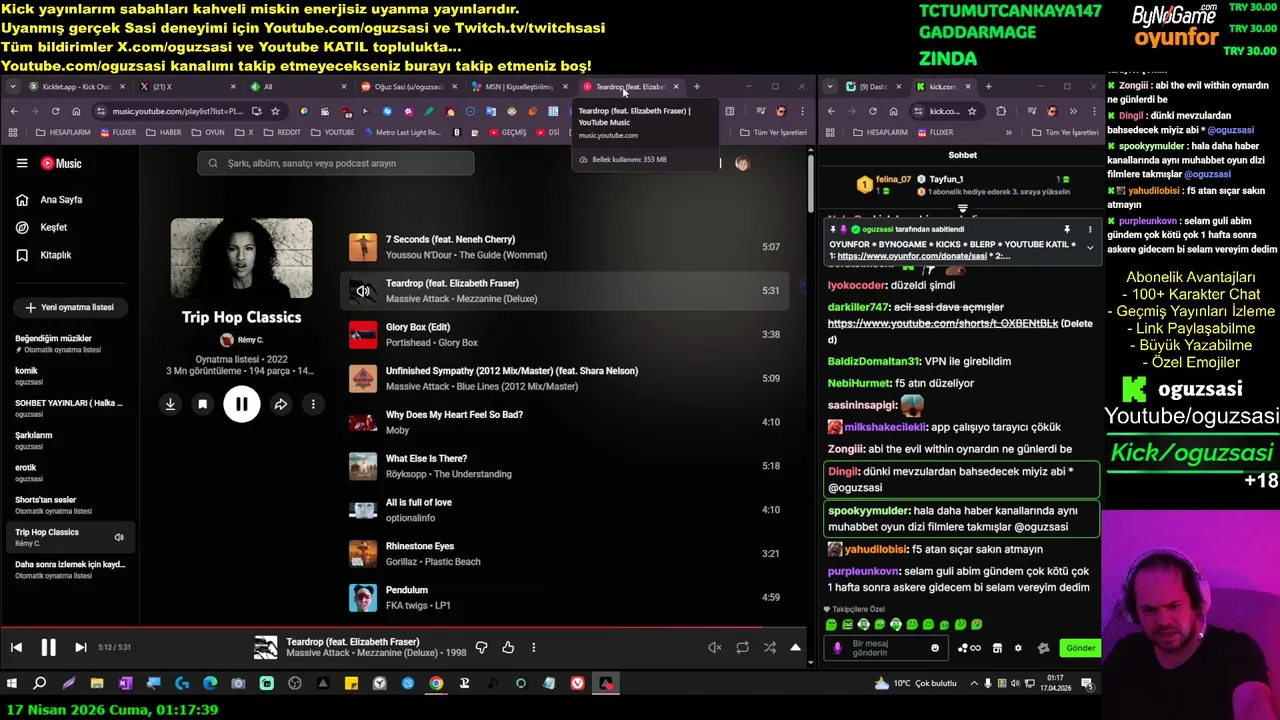1280x720 pixels.
Task: Unmute the player volume speaker icon
Action: 714,647
